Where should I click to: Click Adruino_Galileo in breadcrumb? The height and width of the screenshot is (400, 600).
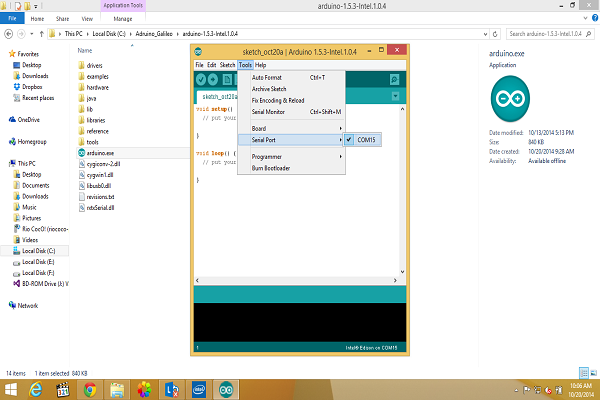[x=154, y=34]
